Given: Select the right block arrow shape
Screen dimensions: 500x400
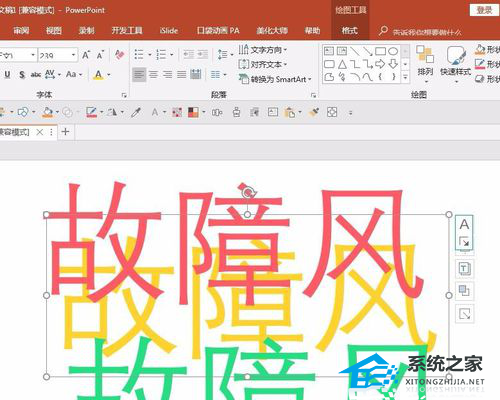Looking at the screenshot, I should (380, 64).
